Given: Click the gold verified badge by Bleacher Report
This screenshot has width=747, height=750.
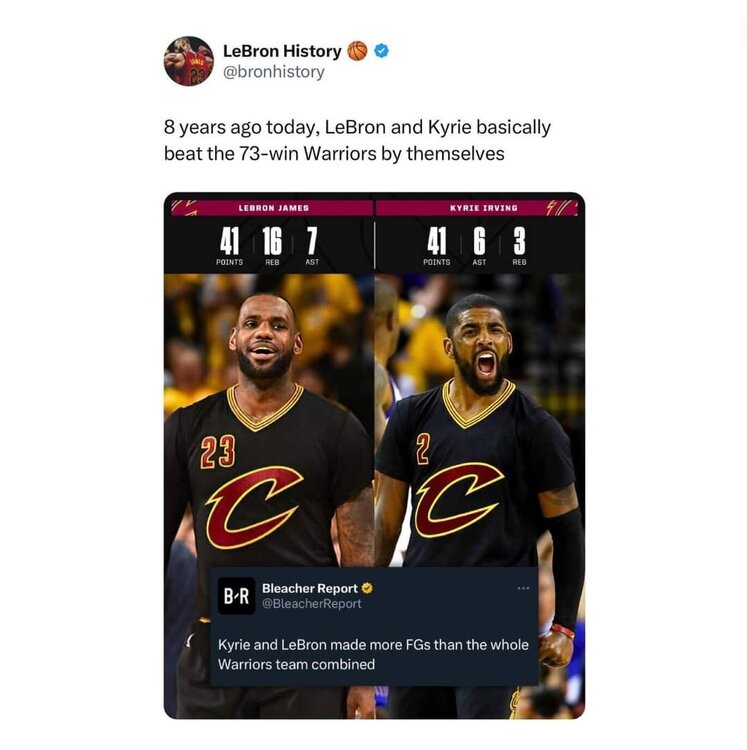Looking at the screenshot, I should pos(367,588).
